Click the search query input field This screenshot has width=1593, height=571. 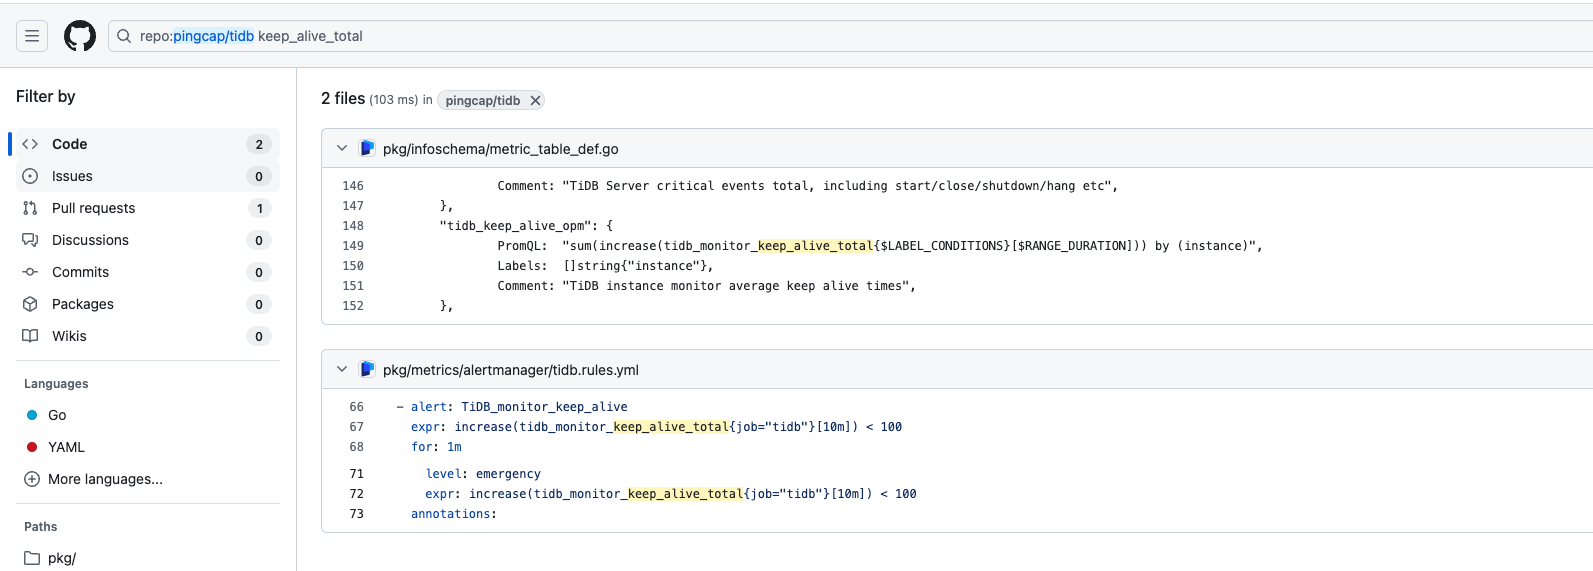click(800, 36)
